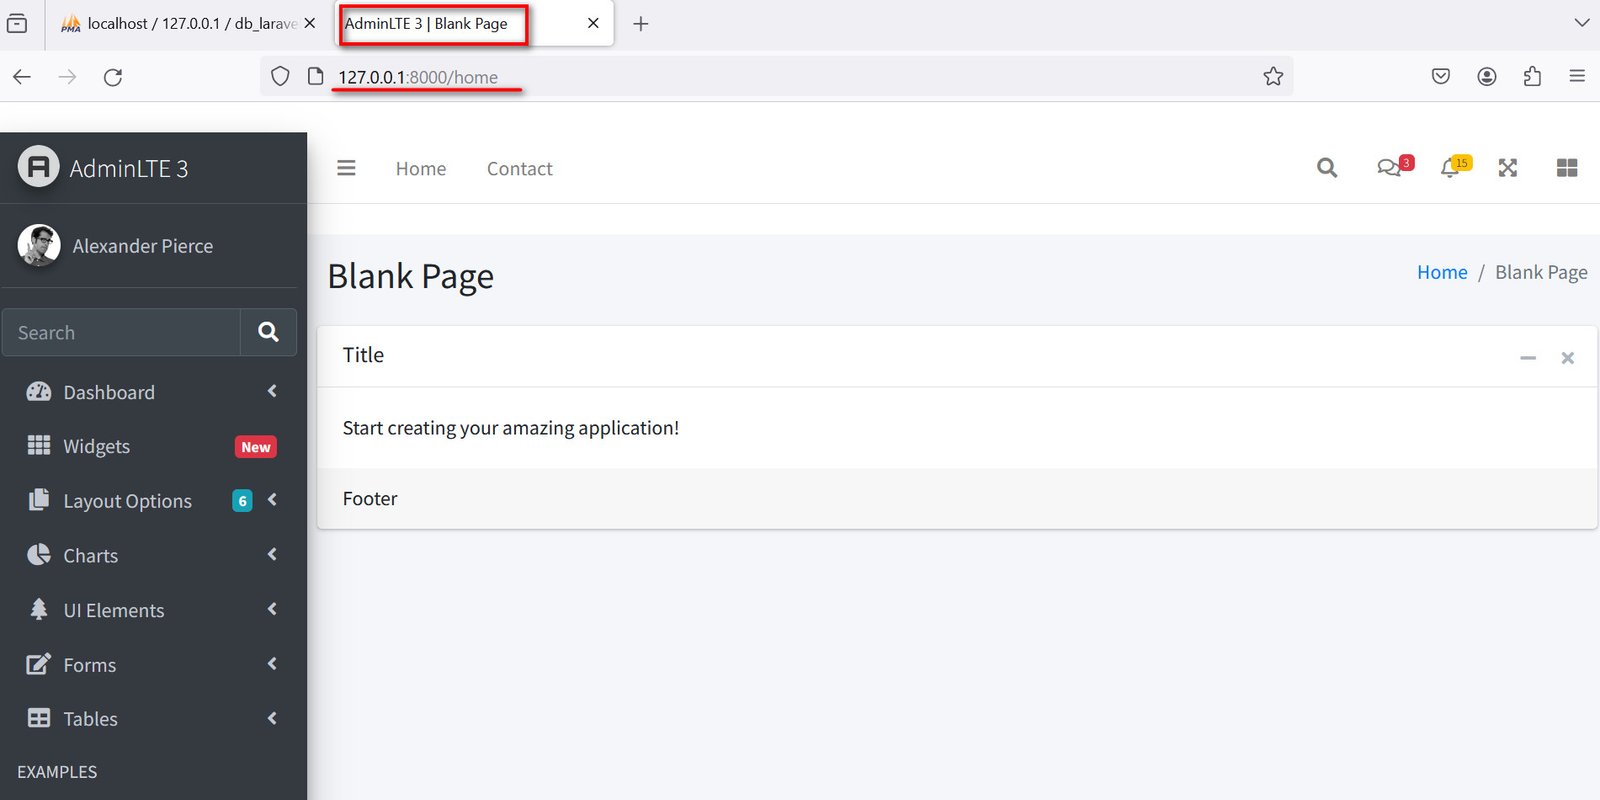Expand the Forms menu chevron
The height and width of the screenshot is (800, 1600).
272,663
